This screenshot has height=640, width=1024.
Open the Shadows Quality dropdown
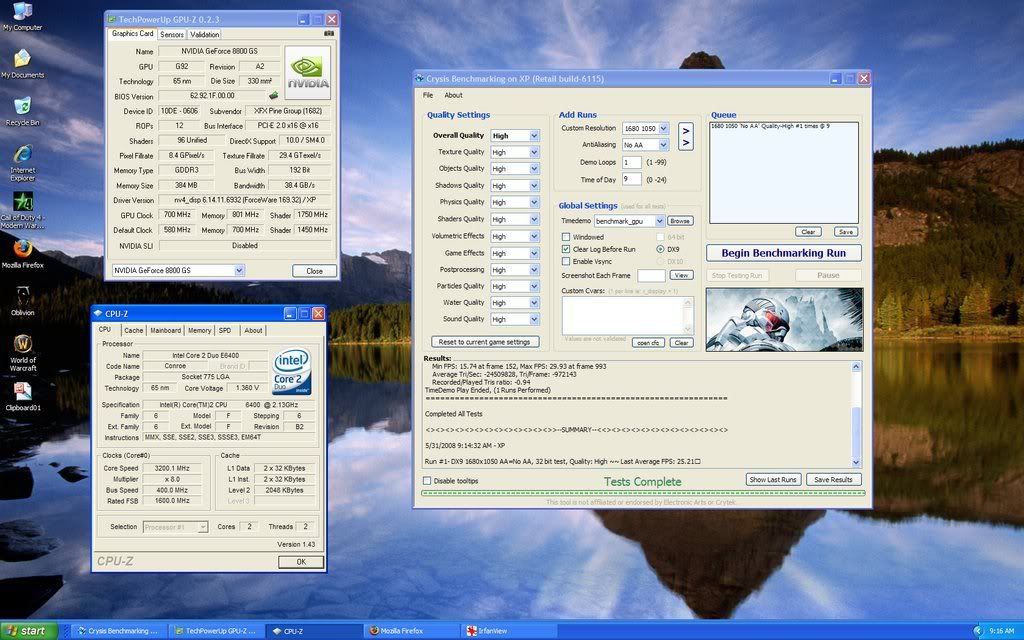coord(534,185)
